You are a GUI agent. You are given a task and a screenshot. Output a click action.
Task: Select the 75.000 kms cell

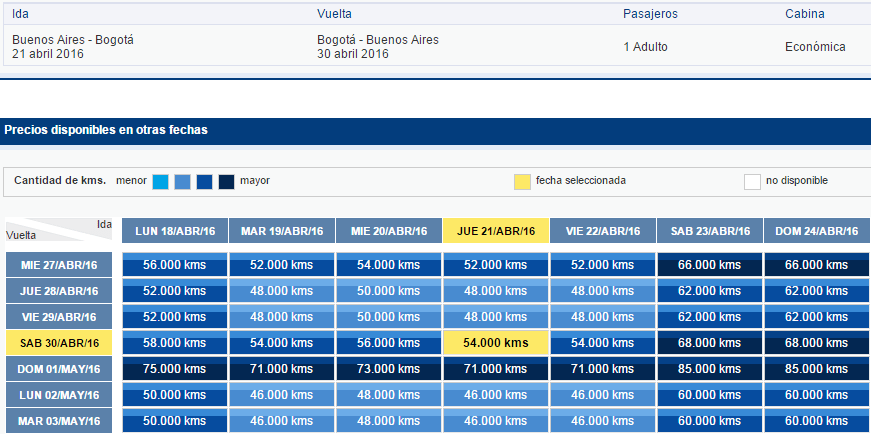pyautogui.click(x=175, y=368)
